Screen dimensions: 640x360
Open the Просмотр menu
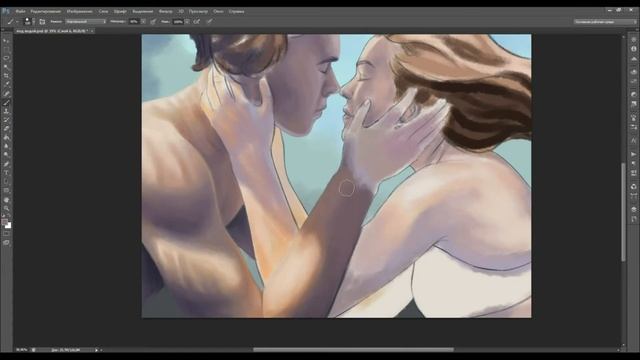198,11
